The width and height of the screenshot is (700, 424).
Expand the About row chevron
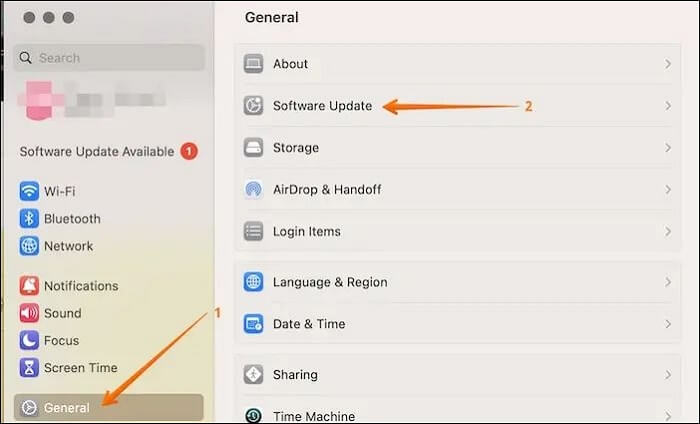point(667,64)
